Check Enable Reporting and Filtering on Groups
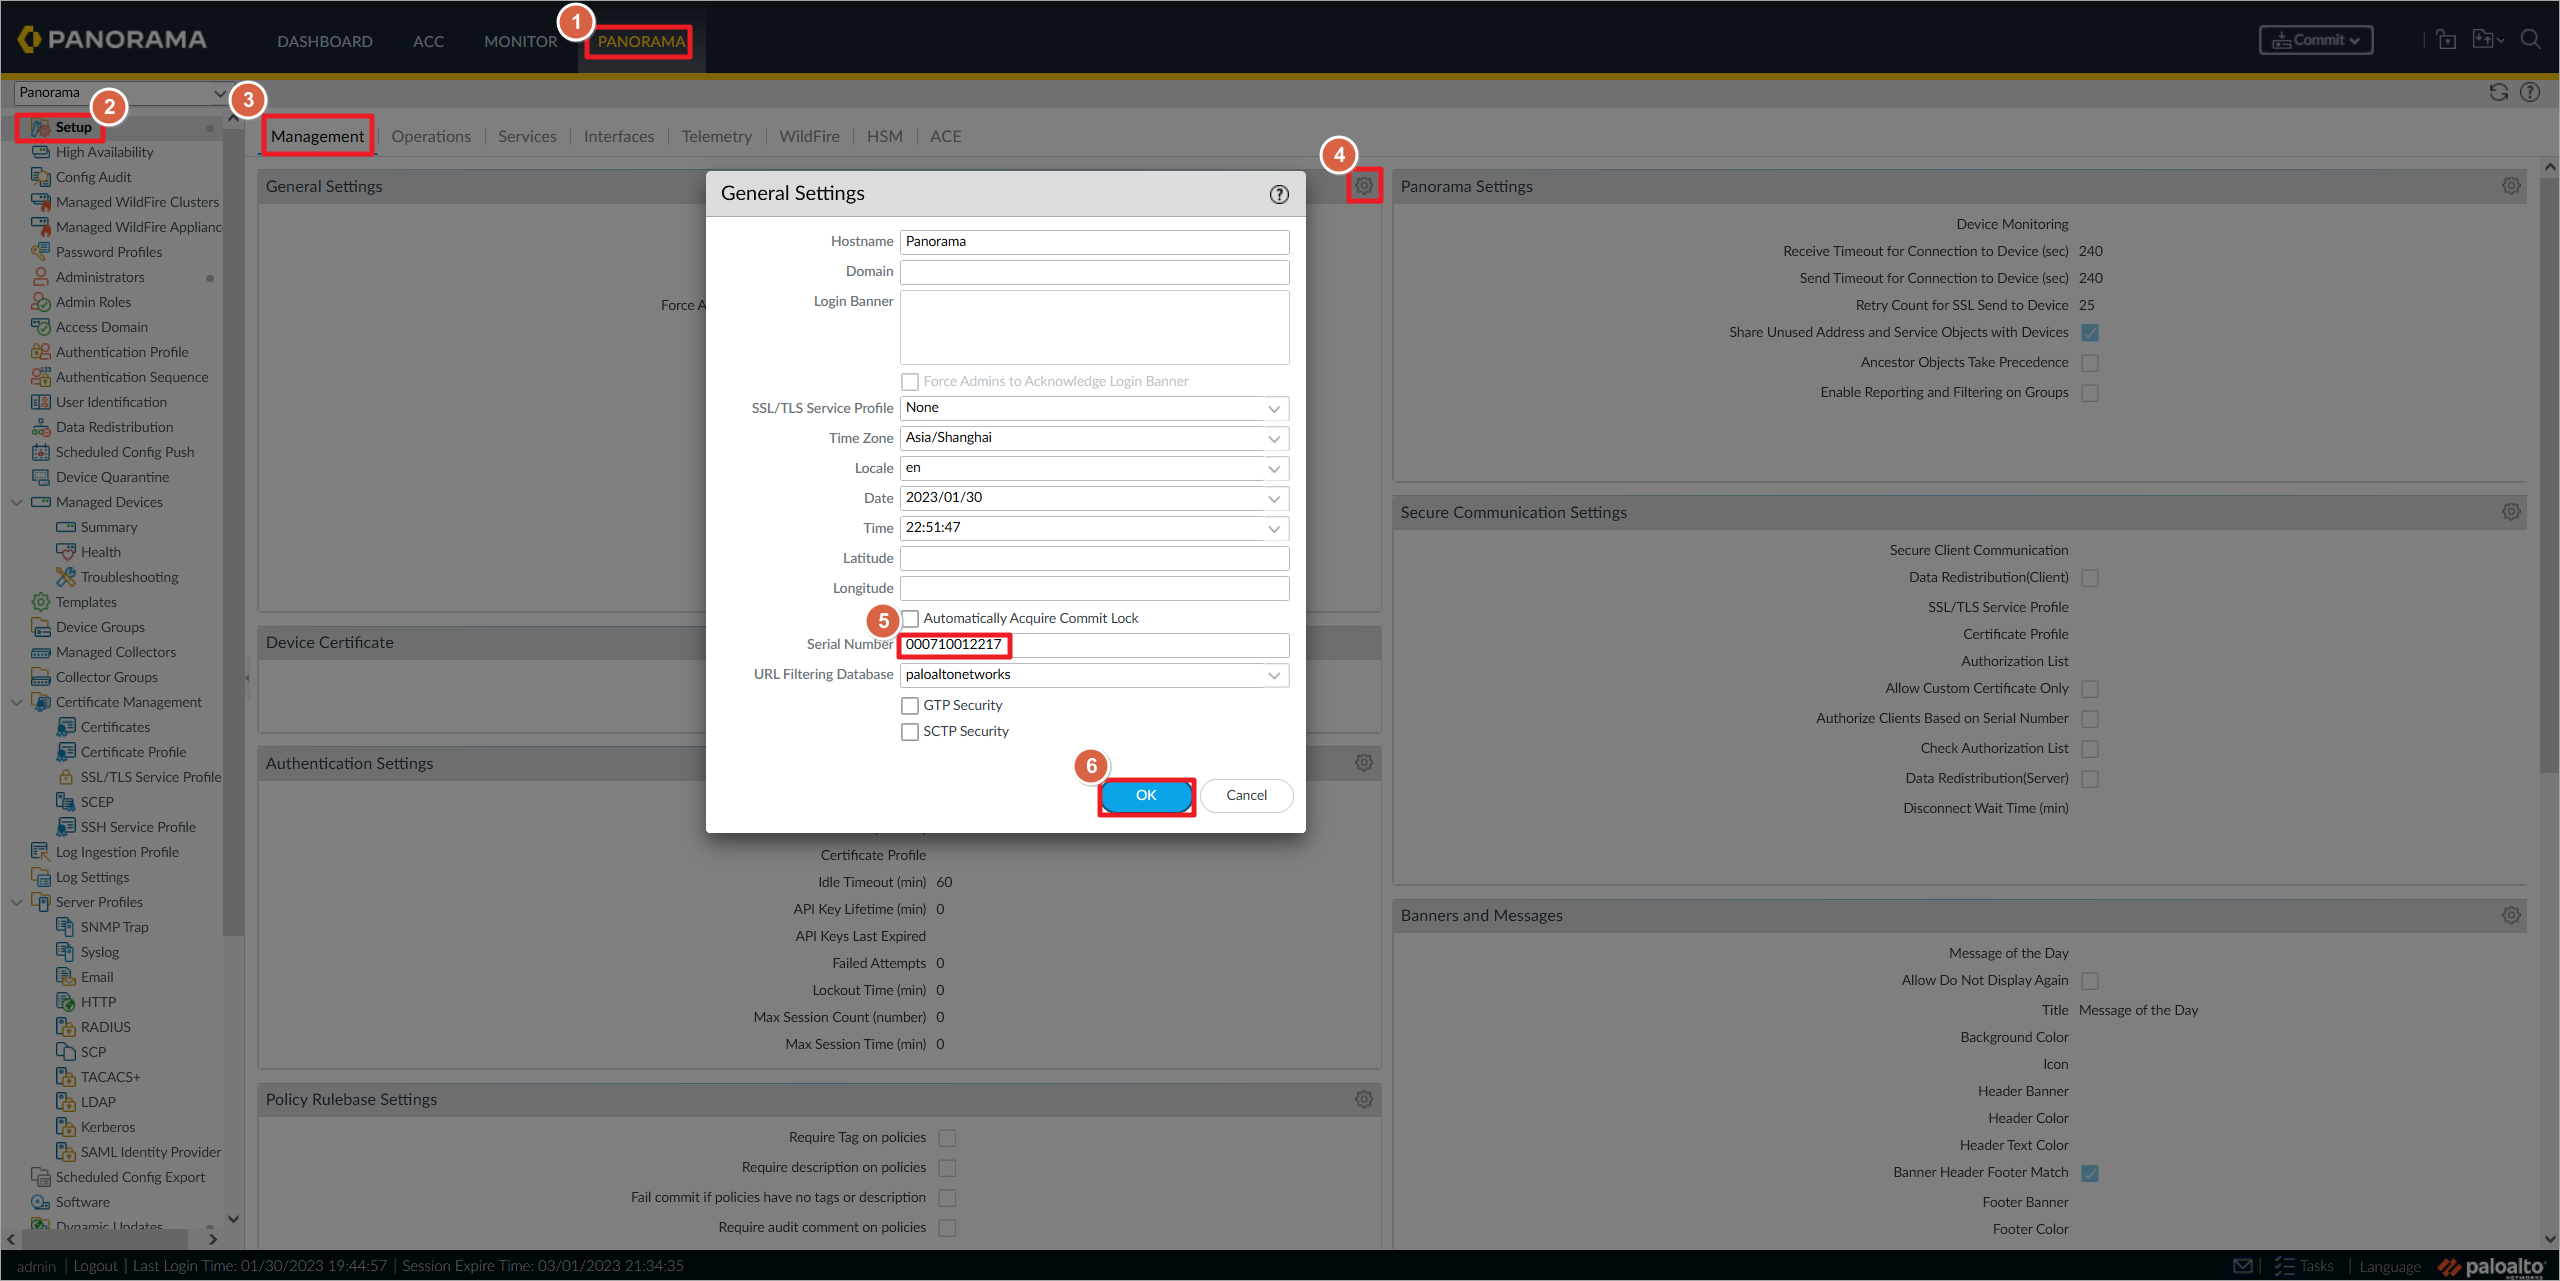The image size is (2560, 1281). pos(2090,393)
